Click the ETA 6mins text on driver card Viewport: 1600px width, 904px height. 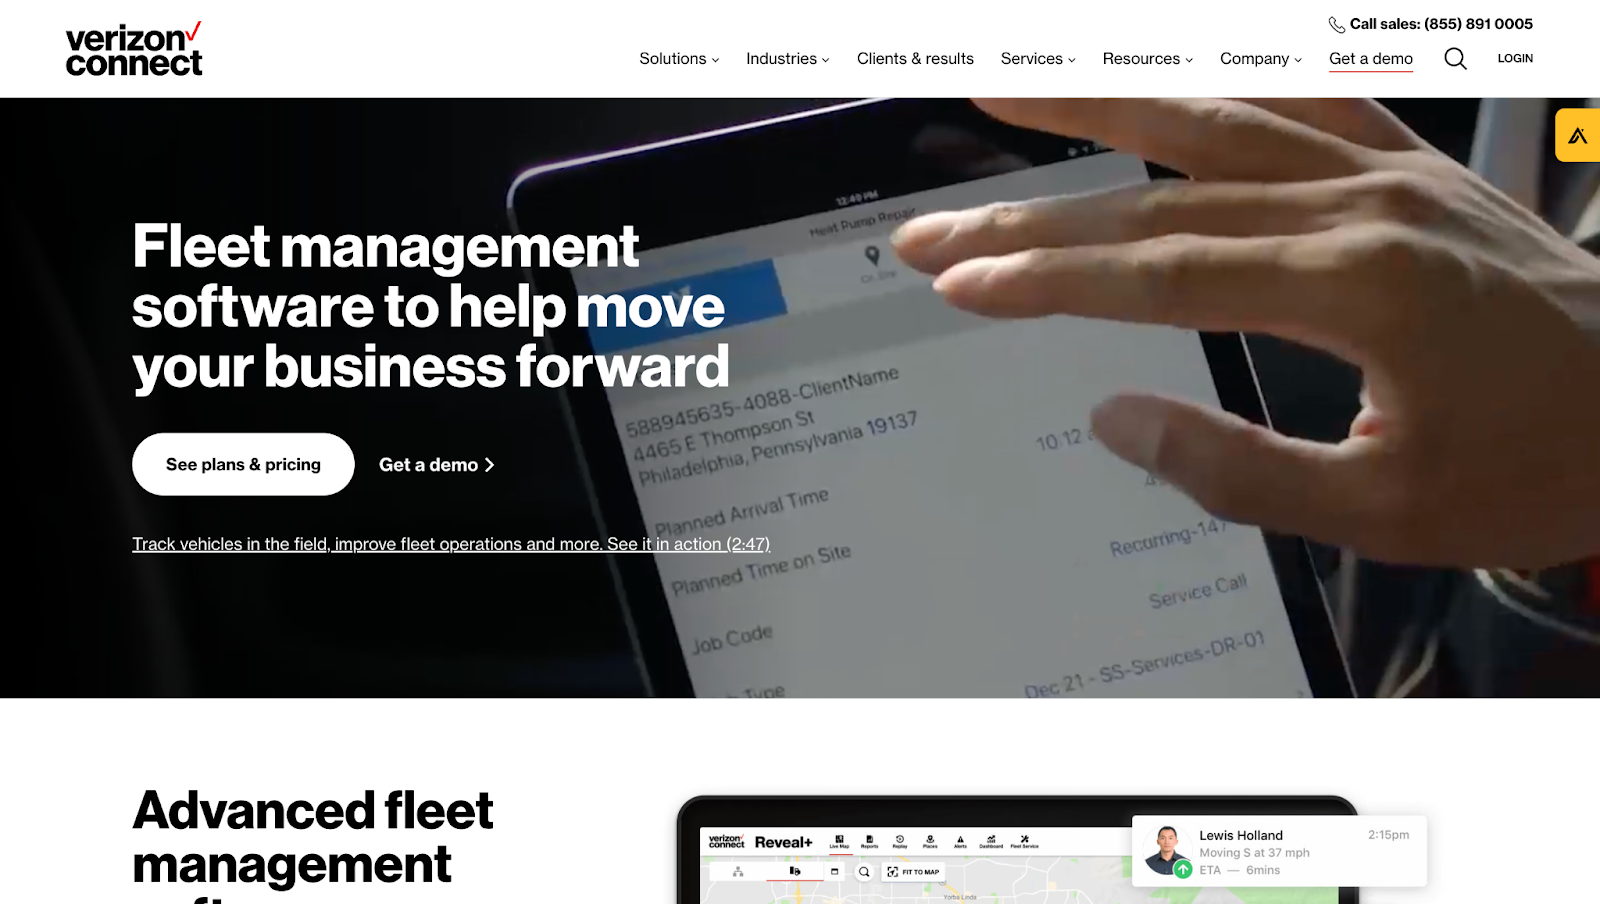pos(1239,870)
